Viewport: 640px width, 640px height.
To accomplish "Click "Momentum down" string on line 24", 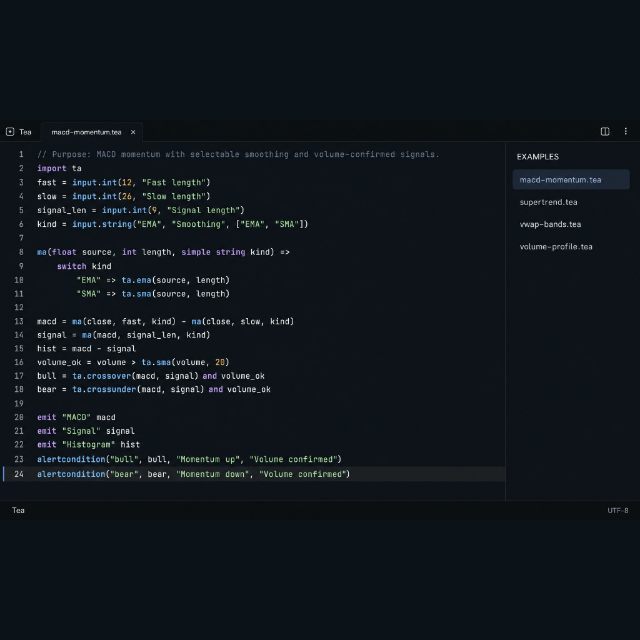I will (x=213, y=474).
